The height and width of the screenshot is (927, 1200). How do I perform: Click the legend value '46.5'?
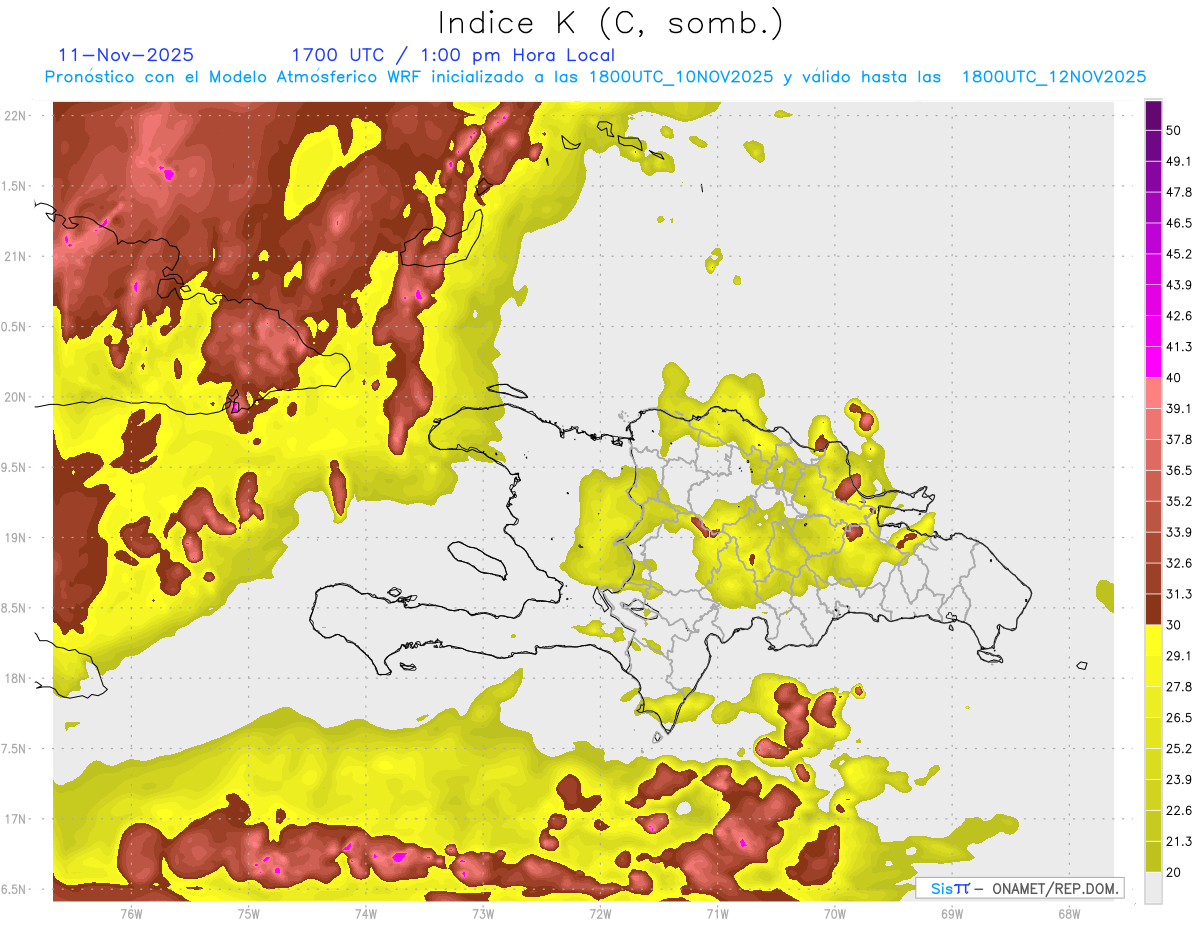click(x=1179, y=223)
